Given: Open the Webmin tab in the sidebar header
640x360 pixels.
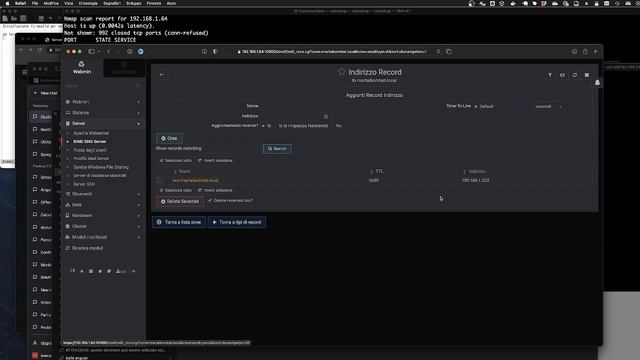Looking at the screenshot, I should point(82,68).
